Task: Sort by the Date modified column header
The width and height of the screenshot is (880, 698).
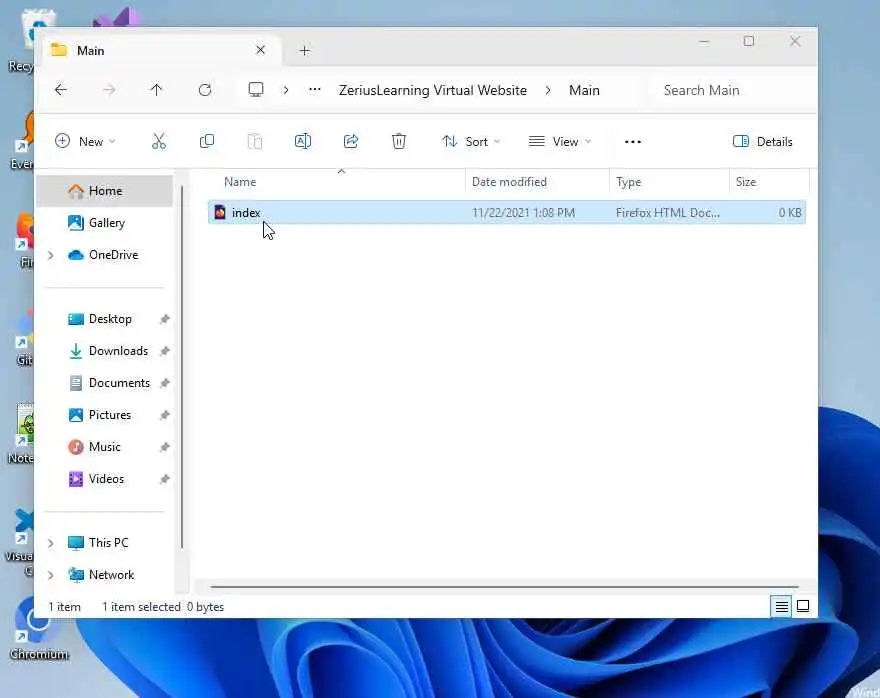Action: pyautogui.click(x=537, y=182)
